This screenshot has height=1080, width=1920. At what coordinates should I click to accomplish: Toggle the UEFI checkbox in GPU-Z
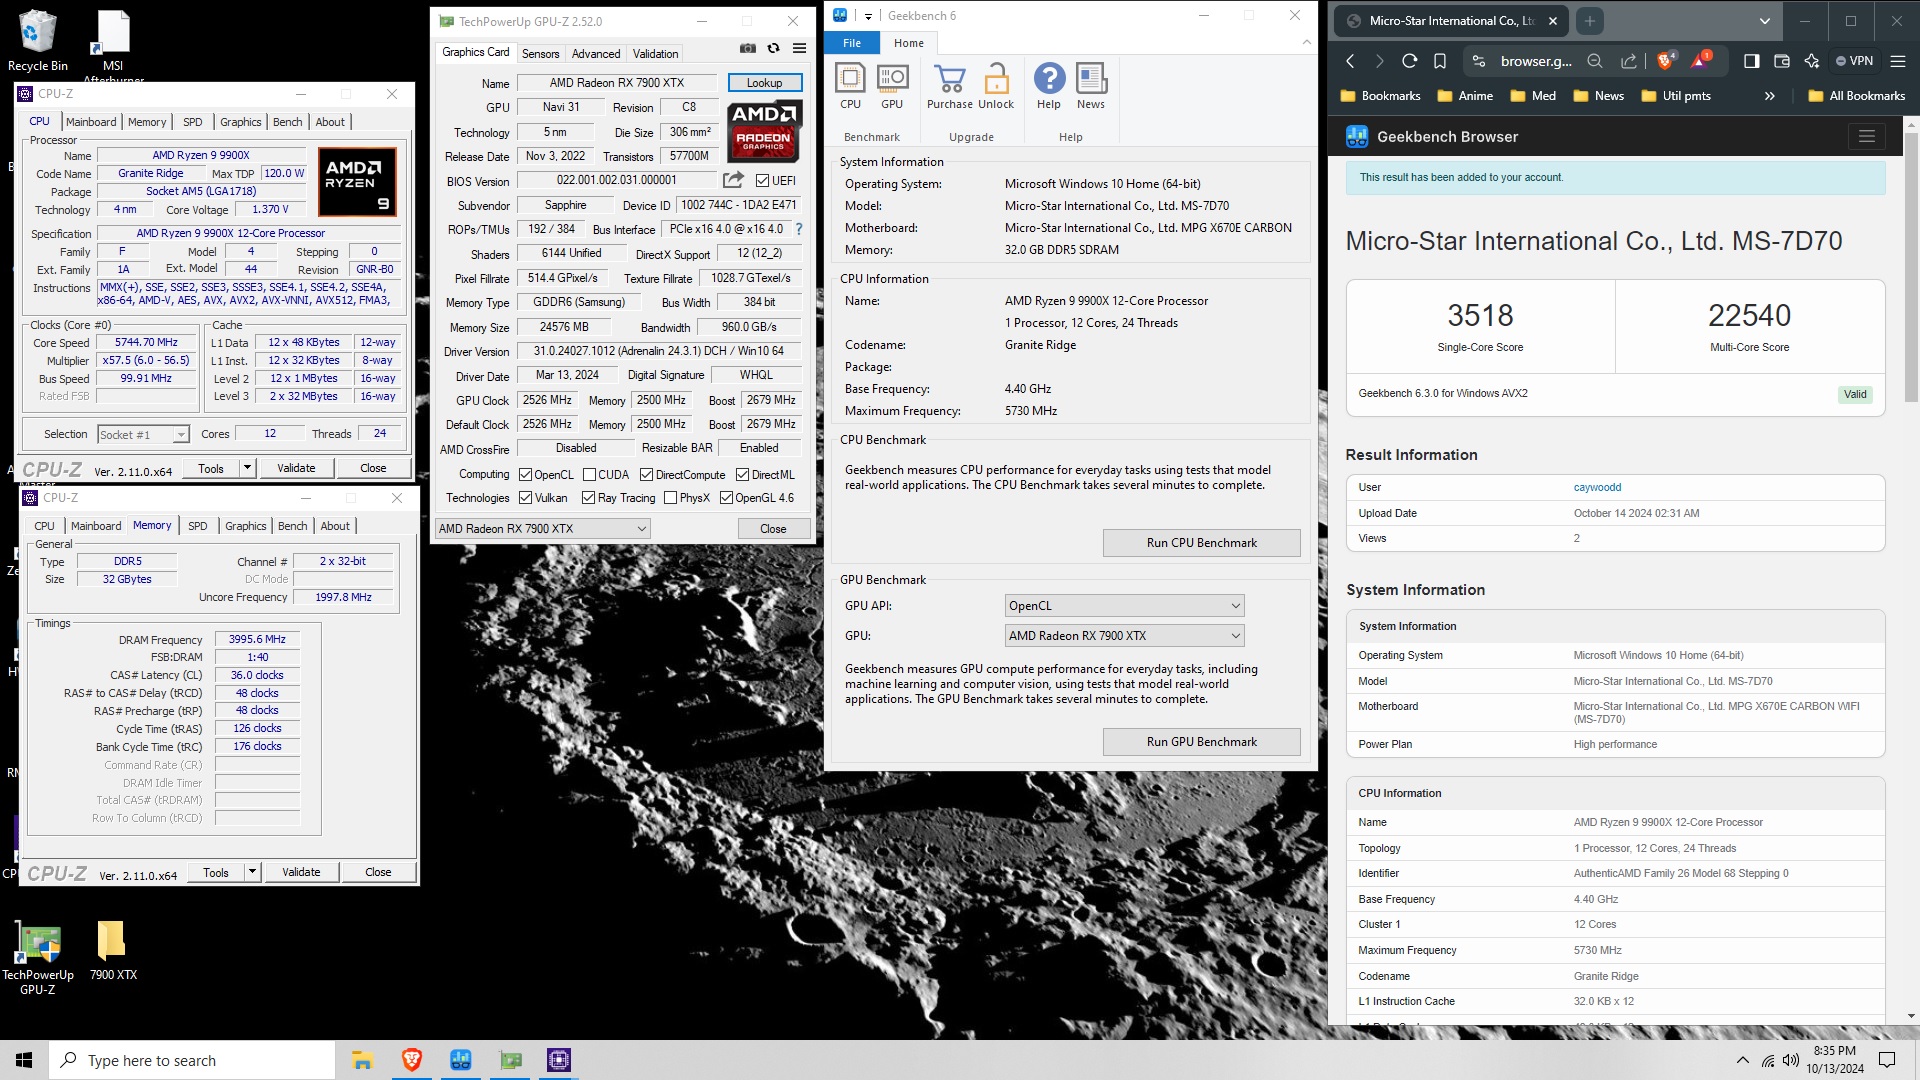click(762, 181)
